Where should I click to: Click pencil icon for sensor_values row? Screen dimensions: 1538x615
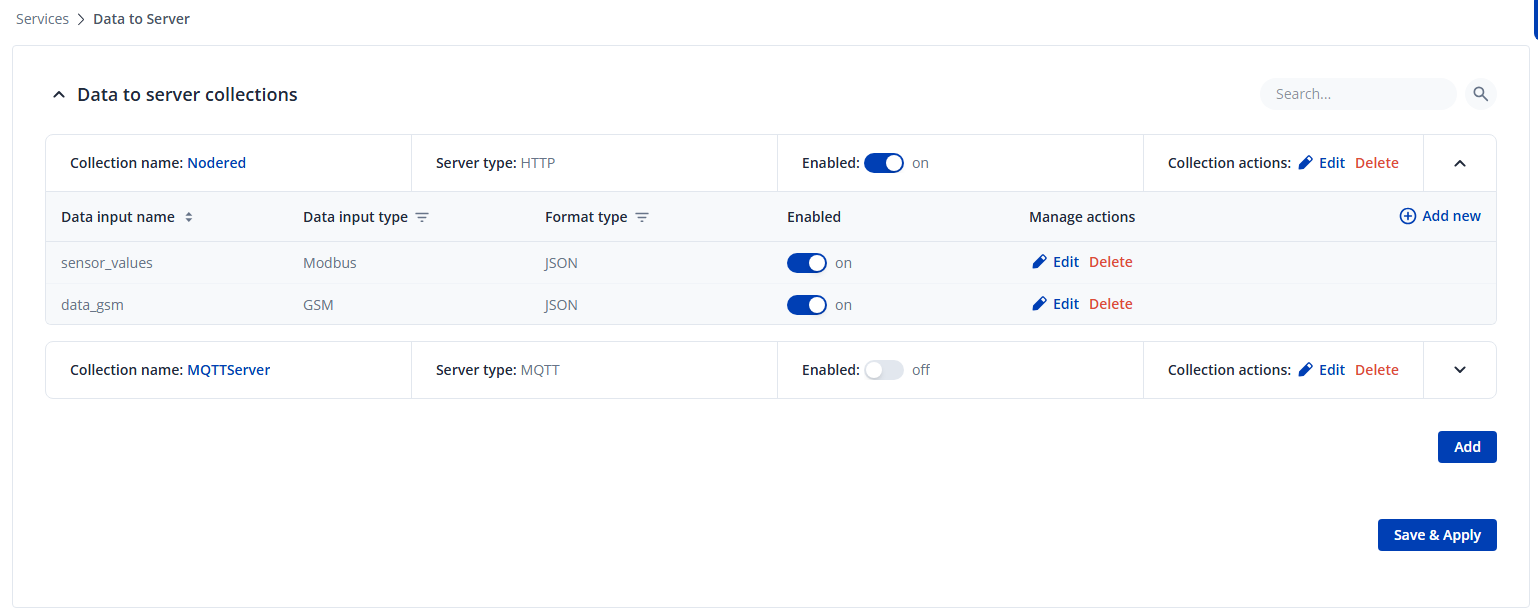click(1039, 262)
